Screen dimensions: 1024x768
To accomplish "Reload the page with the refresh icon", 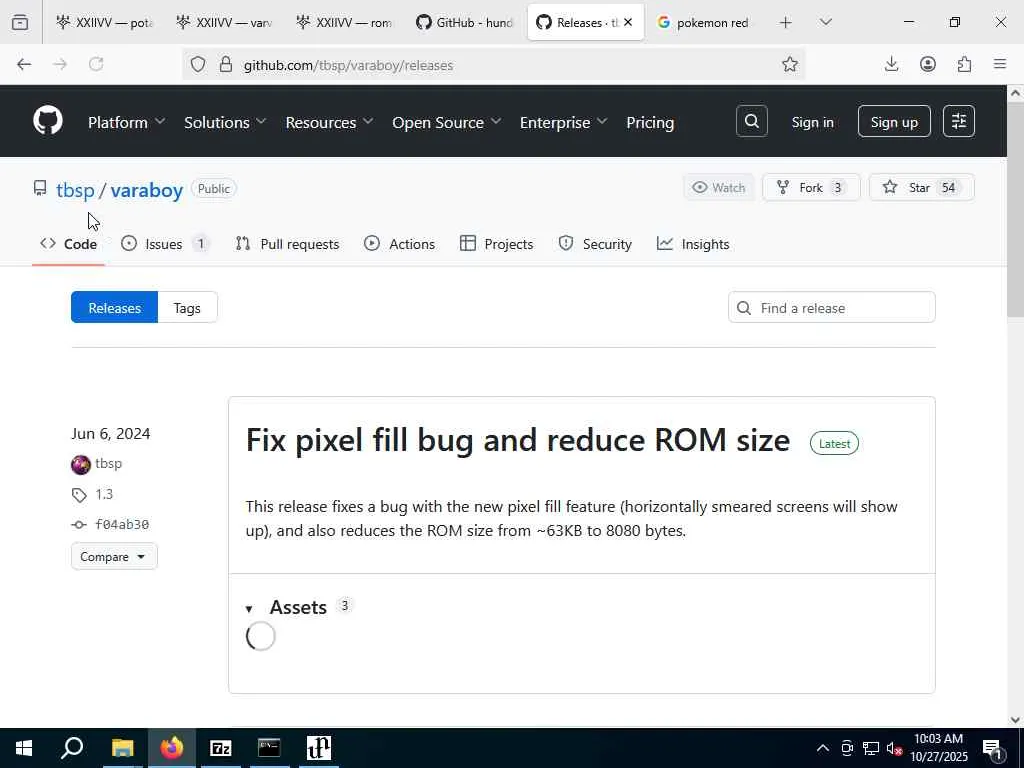I will pos(96,64).
